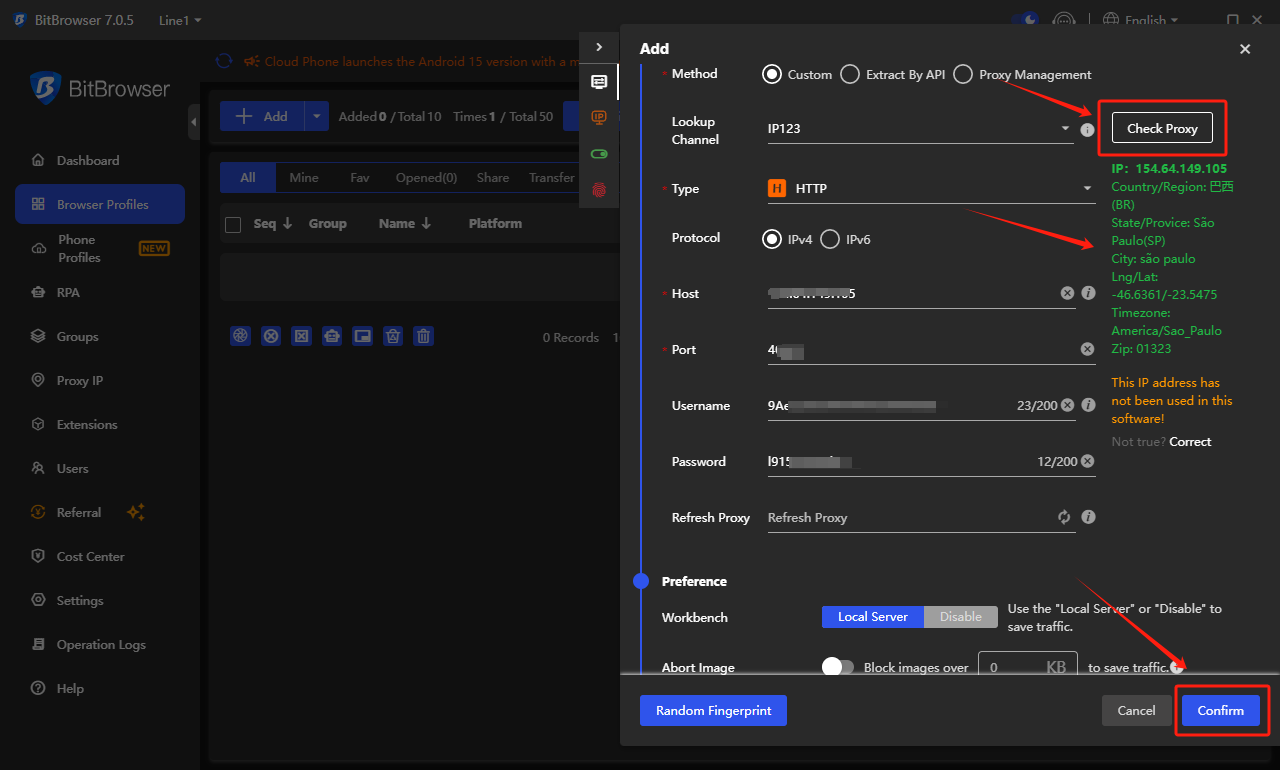
Task: Tick the select-all checkbox beside Seq
Action: (233, 224)
